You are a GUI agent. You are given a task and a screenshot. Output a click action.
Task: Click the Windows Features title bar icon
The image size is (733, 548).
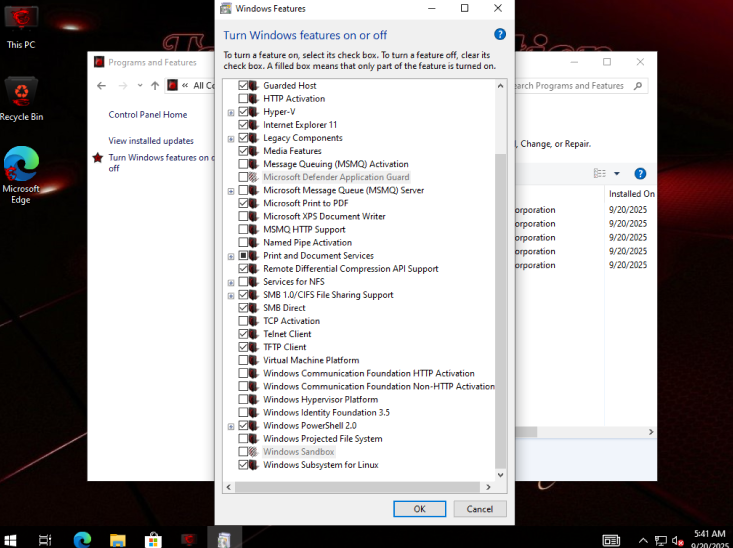pos(225,8)
